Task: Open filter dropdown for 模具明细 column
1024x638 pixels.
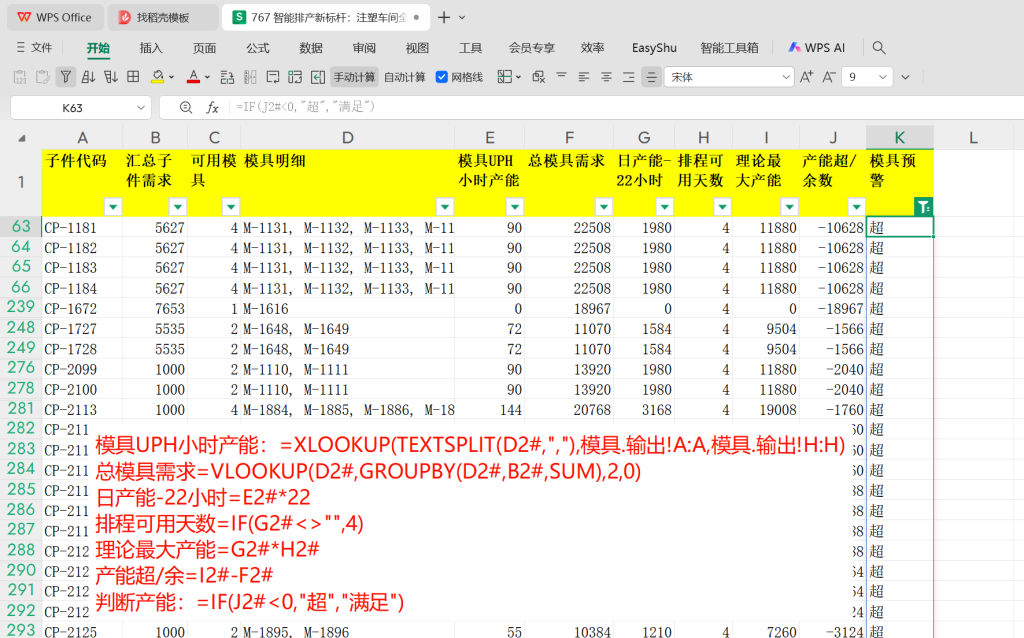Action: click(445, 207)
